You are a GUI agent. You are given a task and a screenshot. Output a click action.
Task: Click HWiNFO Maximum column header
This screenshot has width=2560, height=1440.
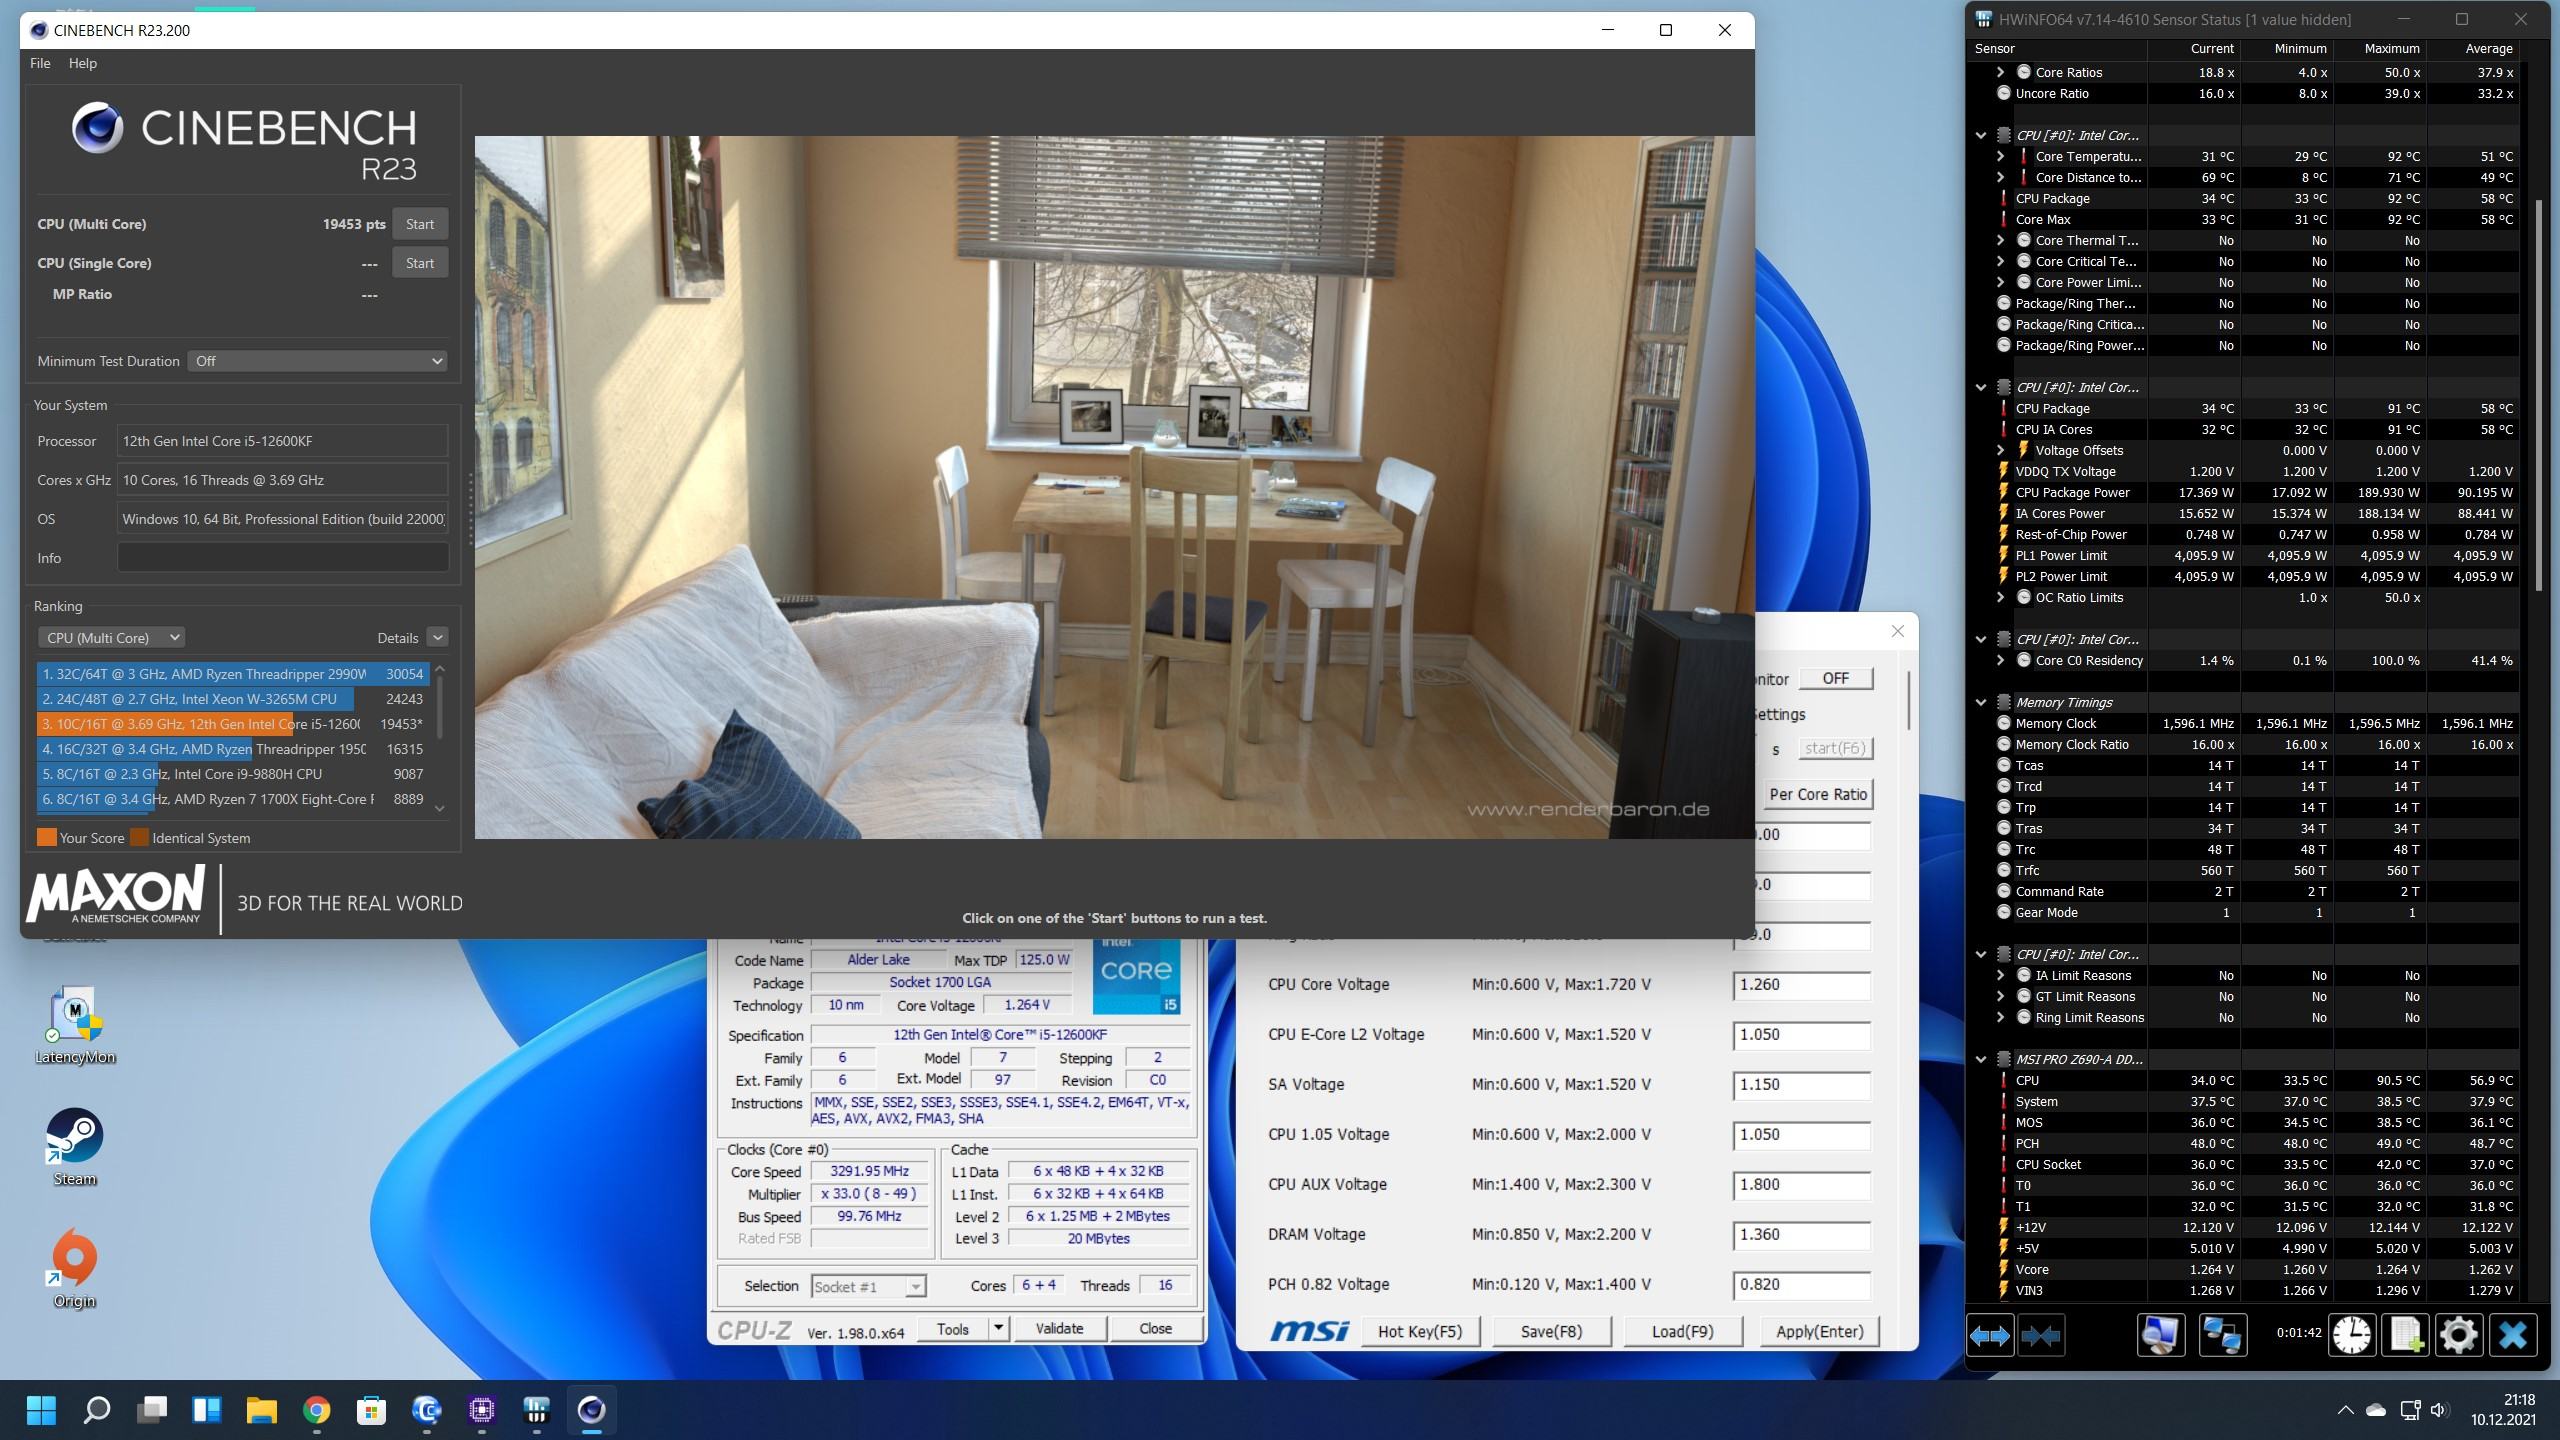tap(2380, 49)
